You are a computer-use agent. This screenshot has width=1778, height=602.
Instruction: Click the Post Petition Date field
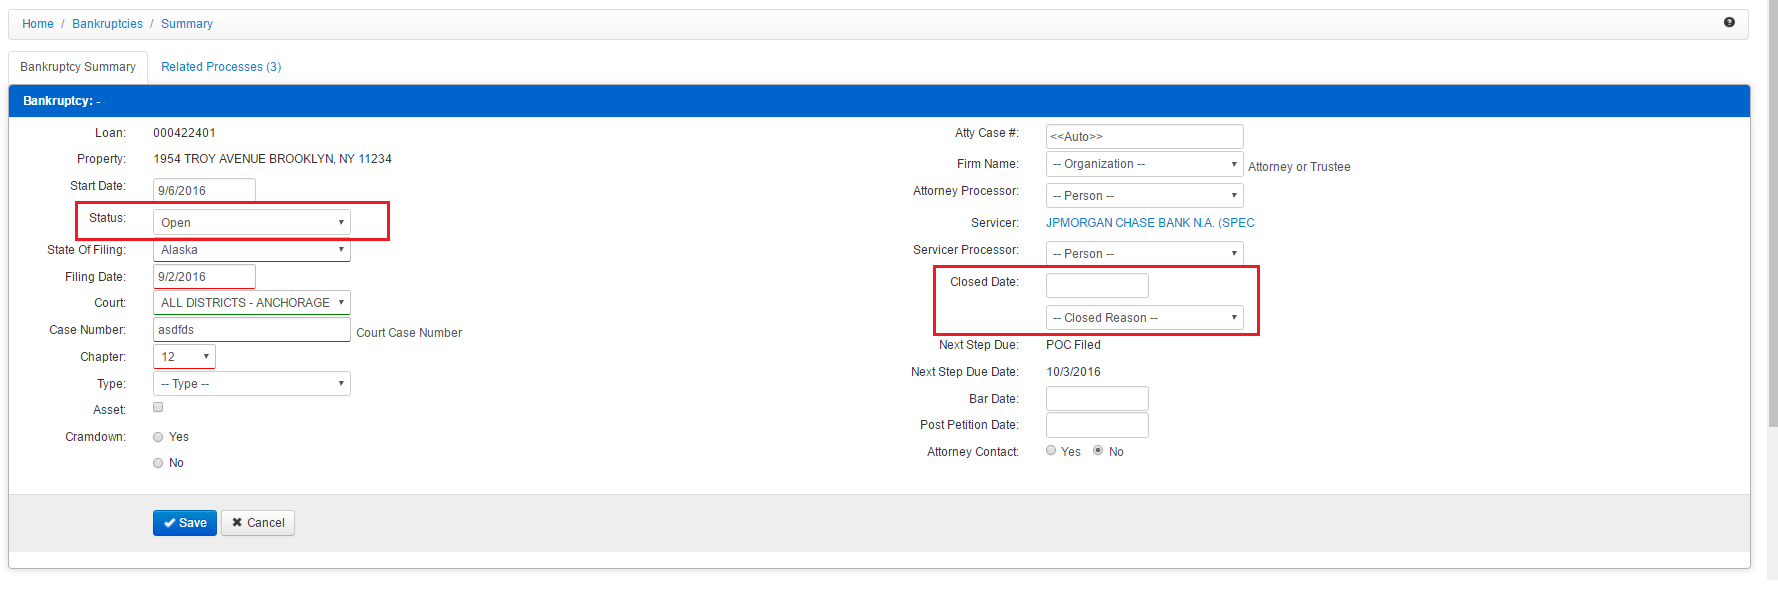(x=1097, y=425)
